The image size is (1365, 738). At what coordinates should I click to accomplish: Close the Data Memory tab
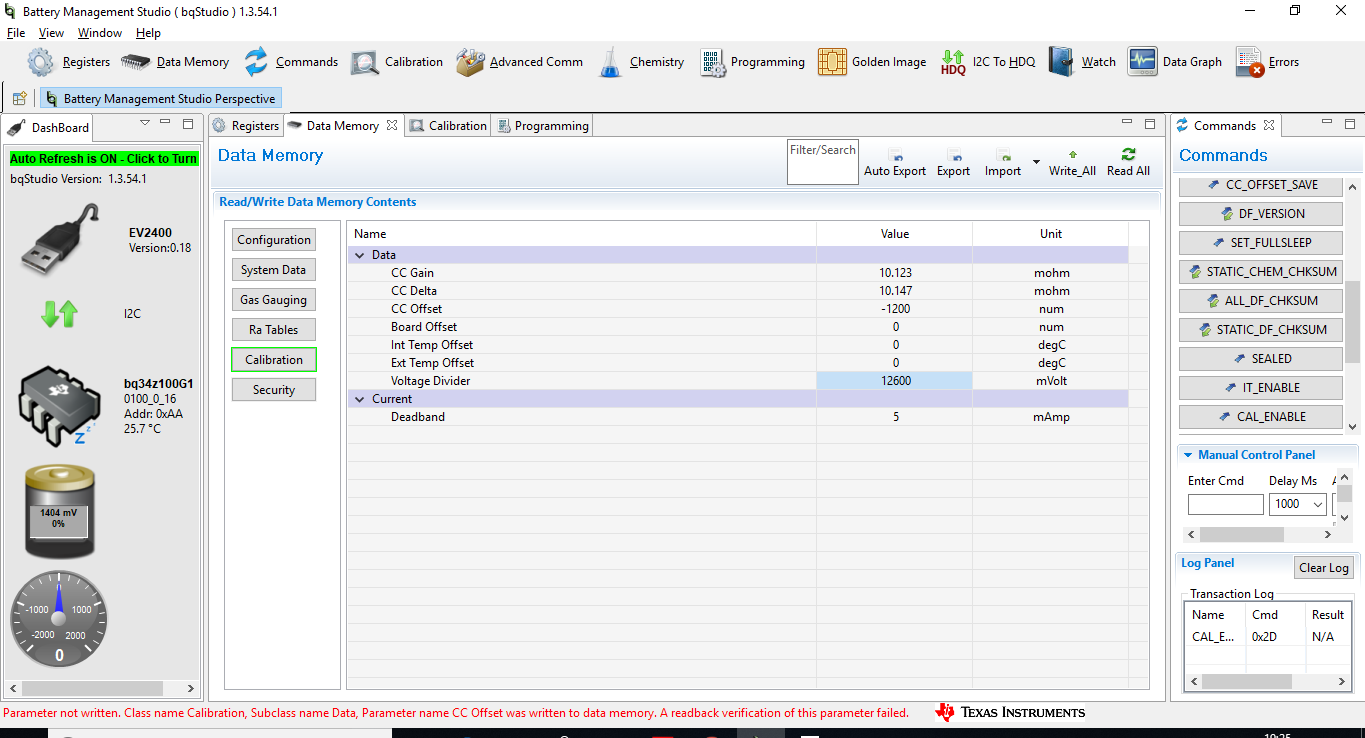[392, 126]
